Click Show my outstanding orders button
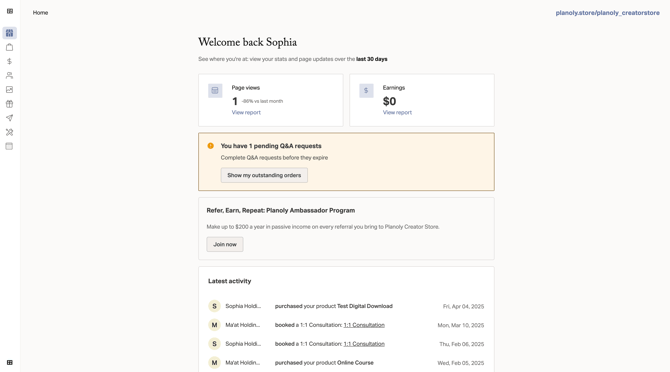Viewport: 670px width, 372px height. [x=264, y=175]
